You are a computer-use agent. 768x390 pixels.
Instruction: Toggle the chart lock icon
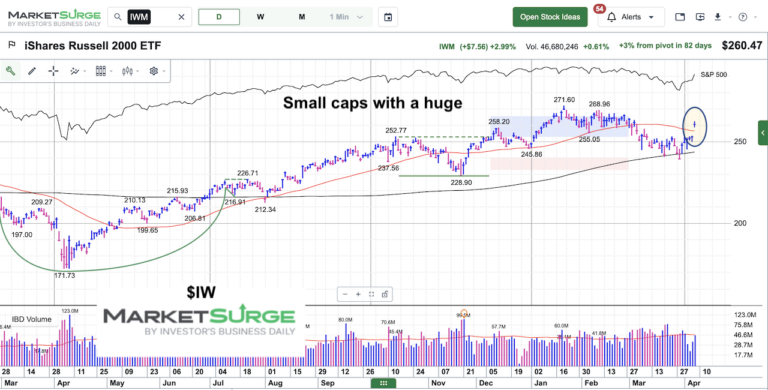[x=384, y=294]
